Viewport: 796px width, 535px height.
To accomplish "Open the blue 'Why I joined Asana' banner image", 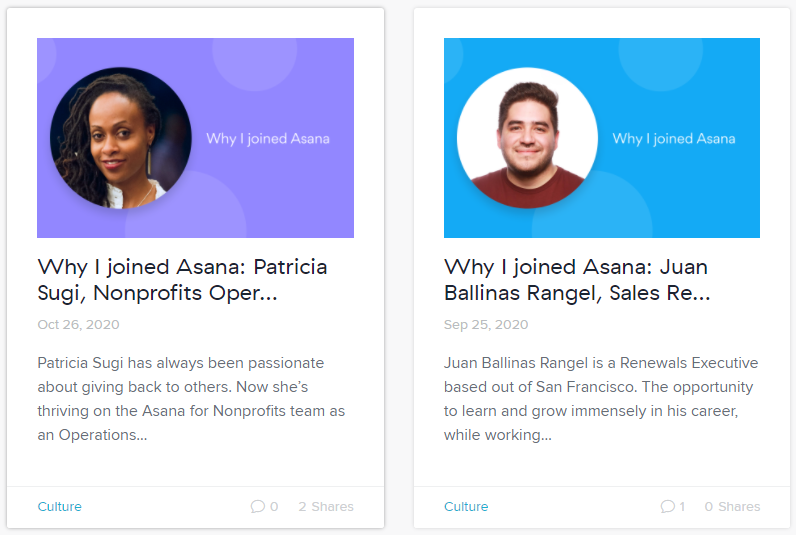I will (602, 138).
